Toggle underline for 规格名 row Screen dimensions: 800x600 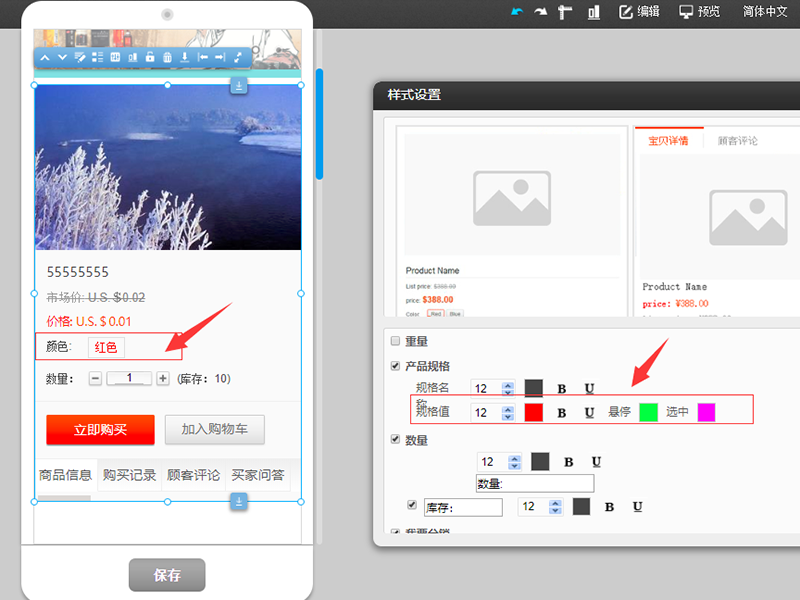(x=589, y=388)
